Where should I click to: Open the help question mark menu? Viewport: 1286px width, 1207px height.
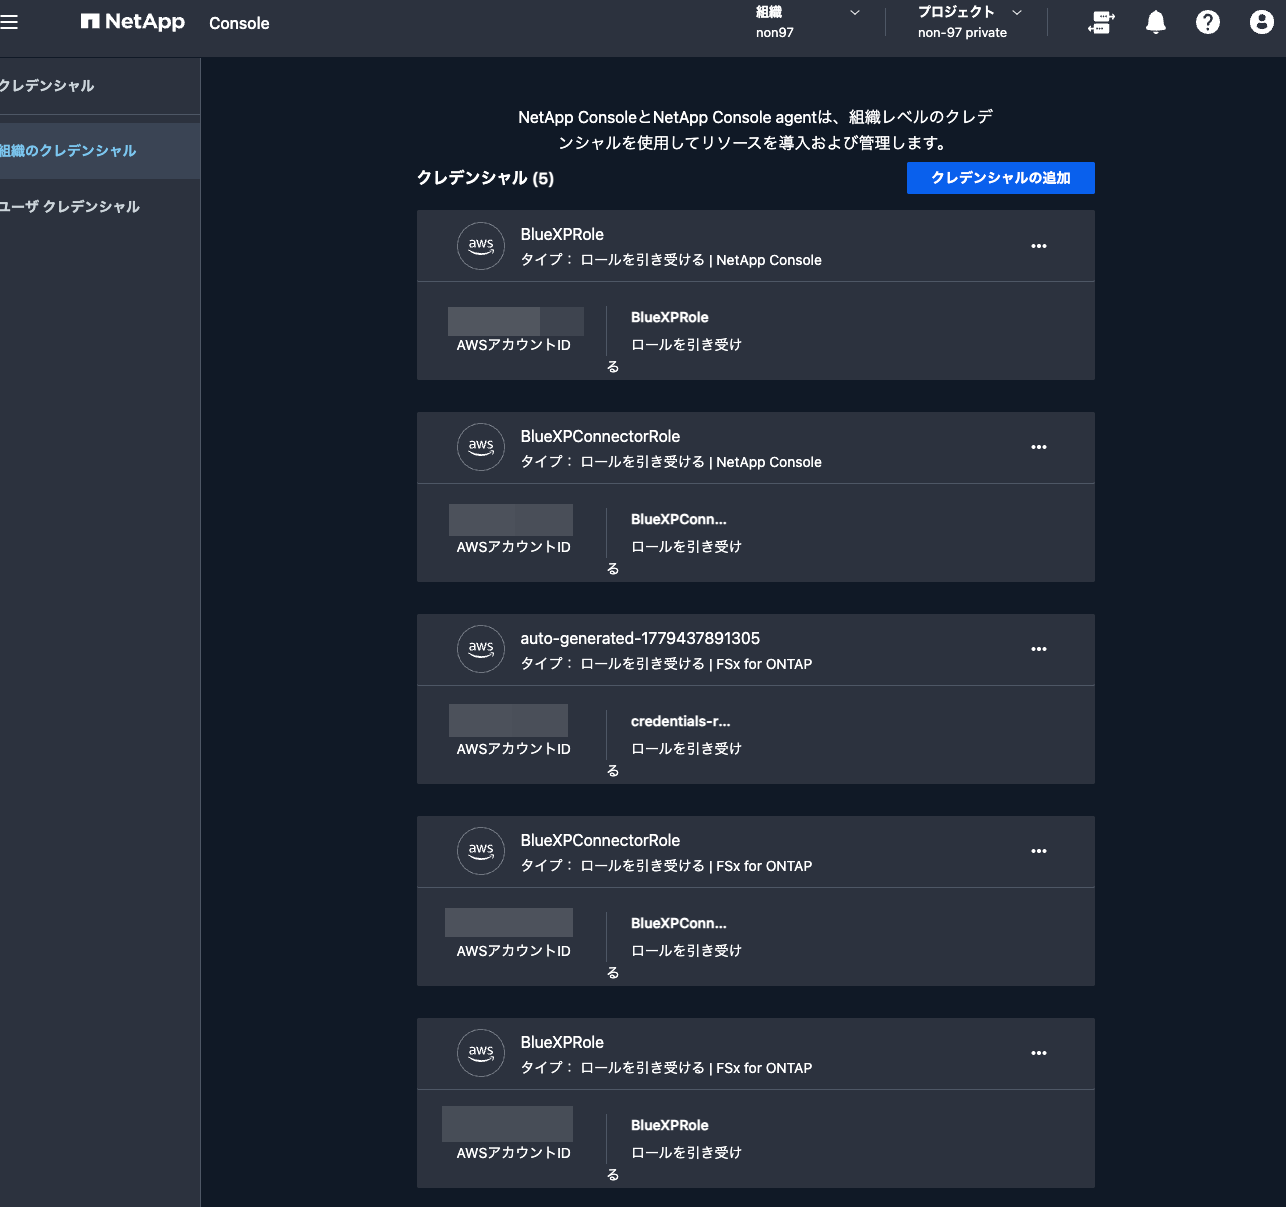1208,22
